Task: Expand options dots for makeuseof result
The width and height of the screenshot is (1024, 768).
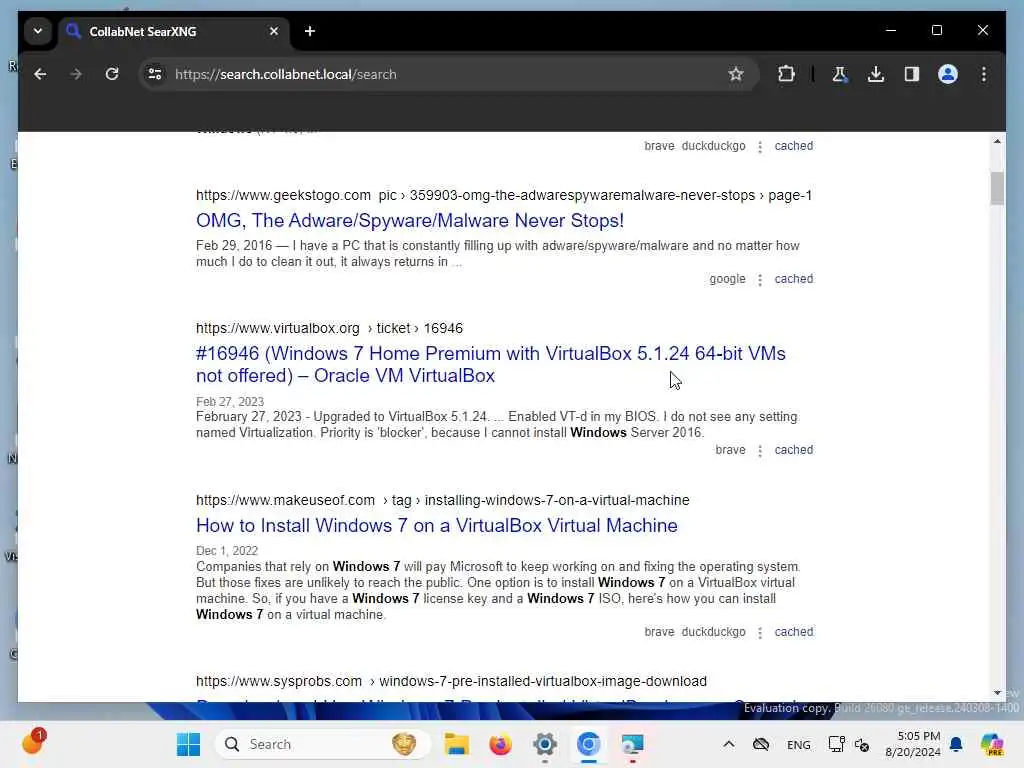Action: (x=760, y=633)
